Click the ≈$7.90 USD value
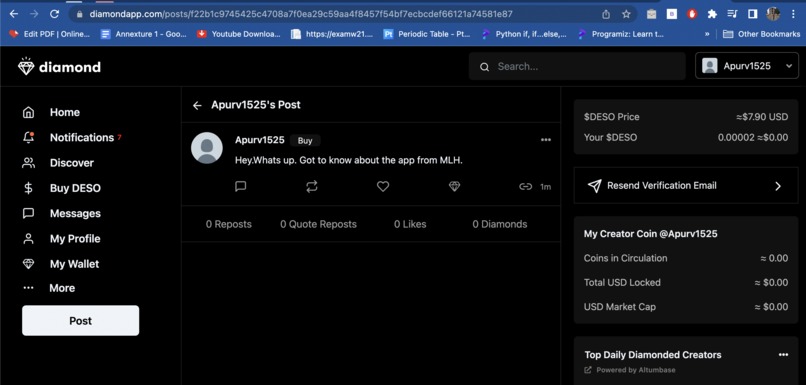806x385 pixels. [x=762, y=117]
